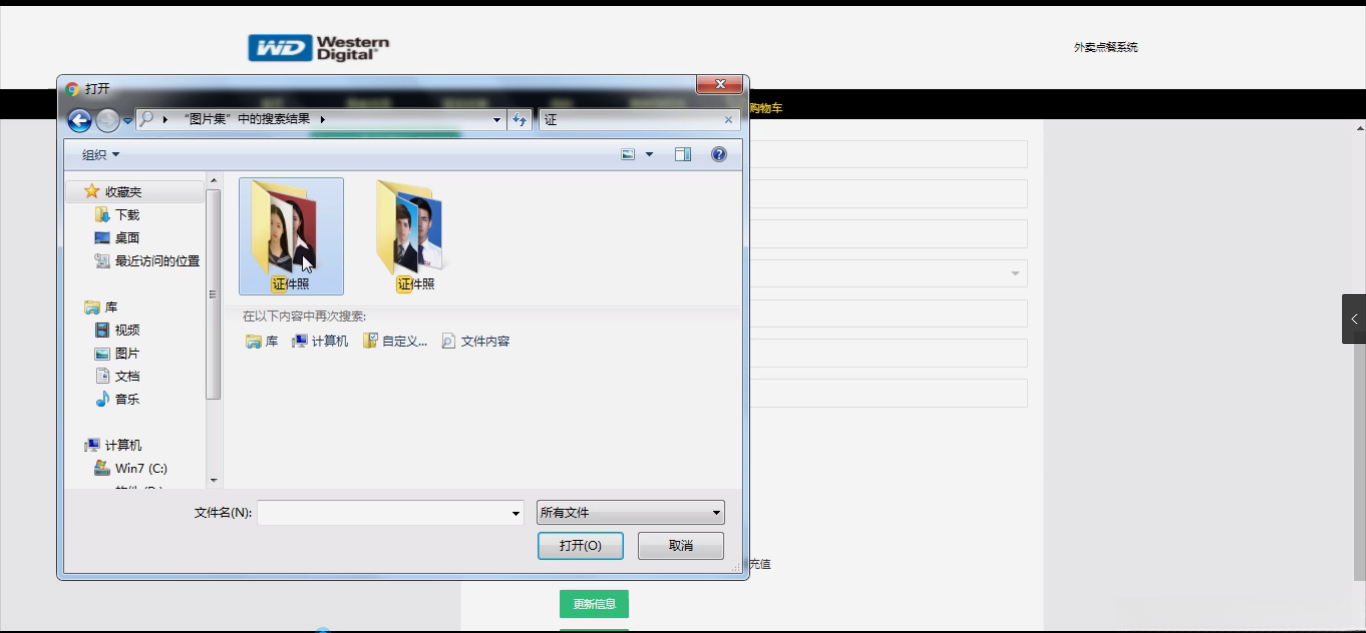Open help with the question mark icon
Viewport: 1366px width, 633px height.
tap(718, 155)
